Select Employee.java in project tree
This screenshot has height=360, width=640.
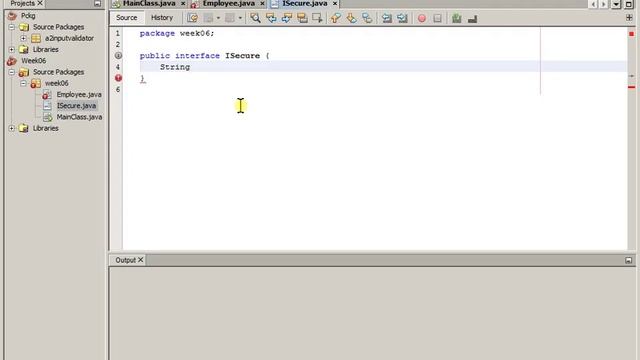(x=79, y=95)
